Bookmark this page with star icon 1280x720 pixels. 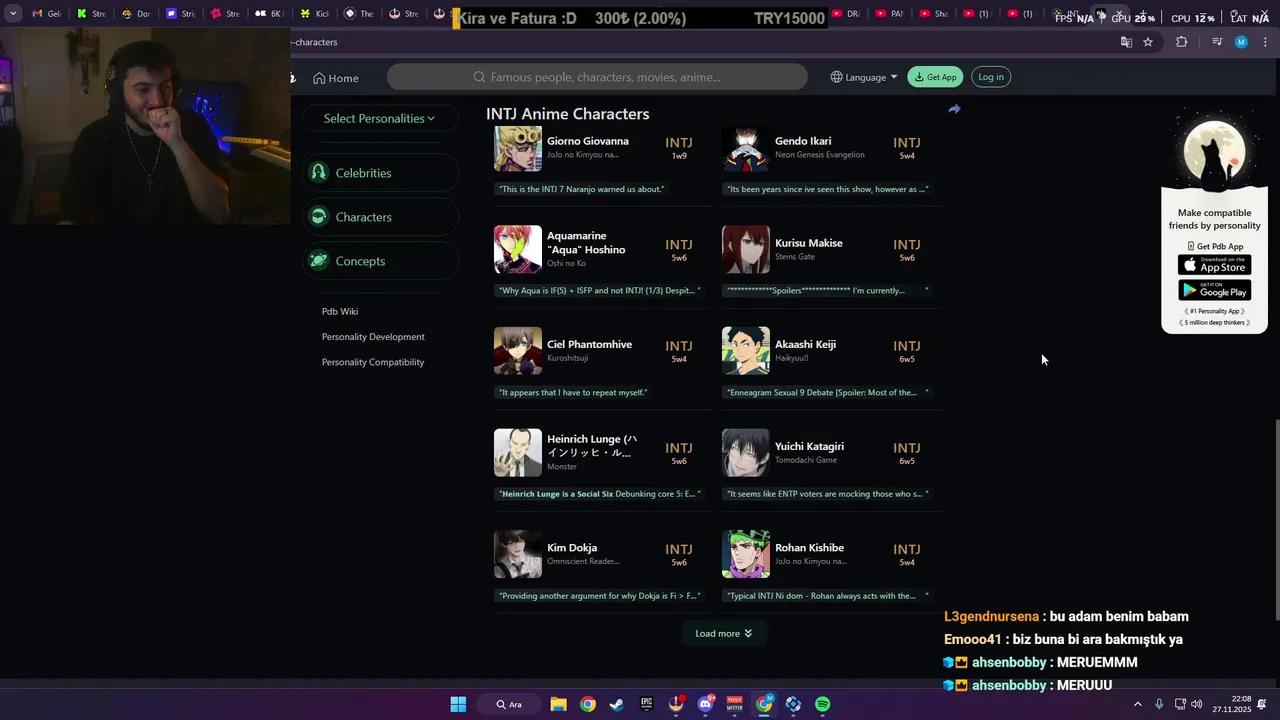pos(1148,42)
